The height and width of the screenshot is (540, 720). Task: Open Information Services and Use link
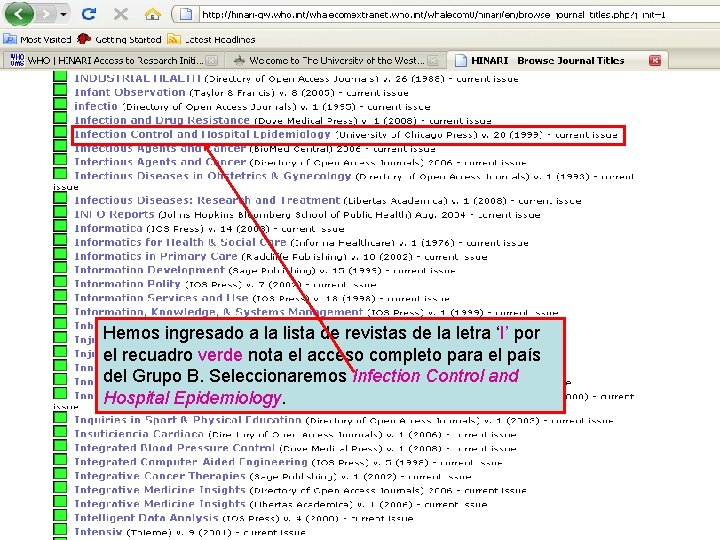[x=161, y=298]
